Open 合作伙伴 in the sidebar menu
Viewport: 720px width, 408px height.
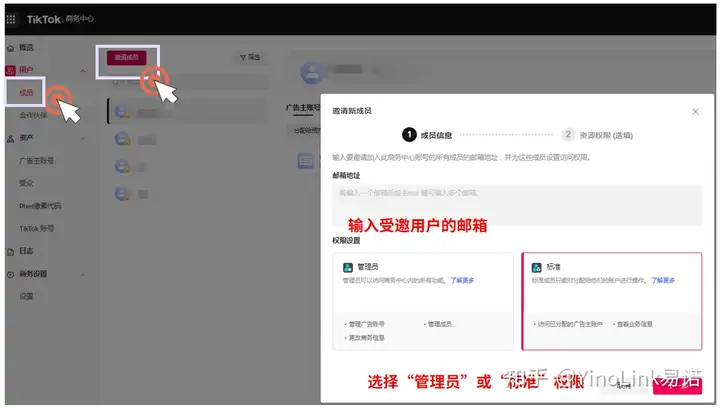(33, 115)
